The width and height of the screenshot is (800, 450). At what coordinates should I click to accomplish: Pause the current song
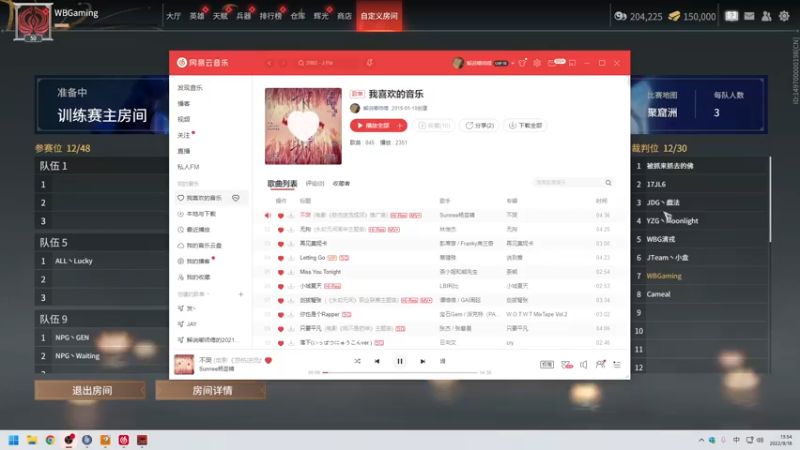click(400, 361)
